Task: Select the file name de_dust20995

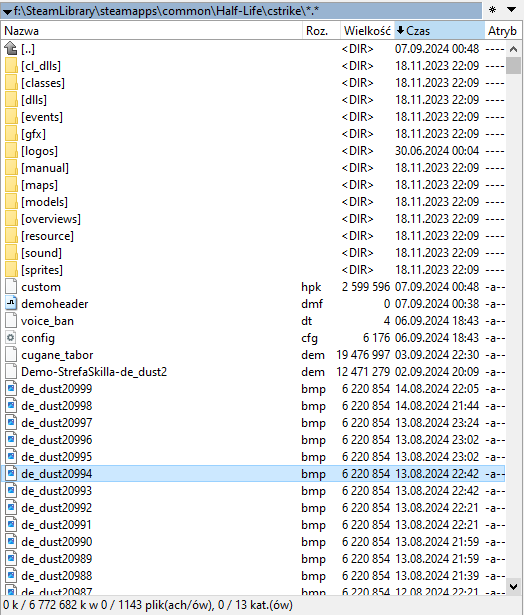Action: point(56,457)
